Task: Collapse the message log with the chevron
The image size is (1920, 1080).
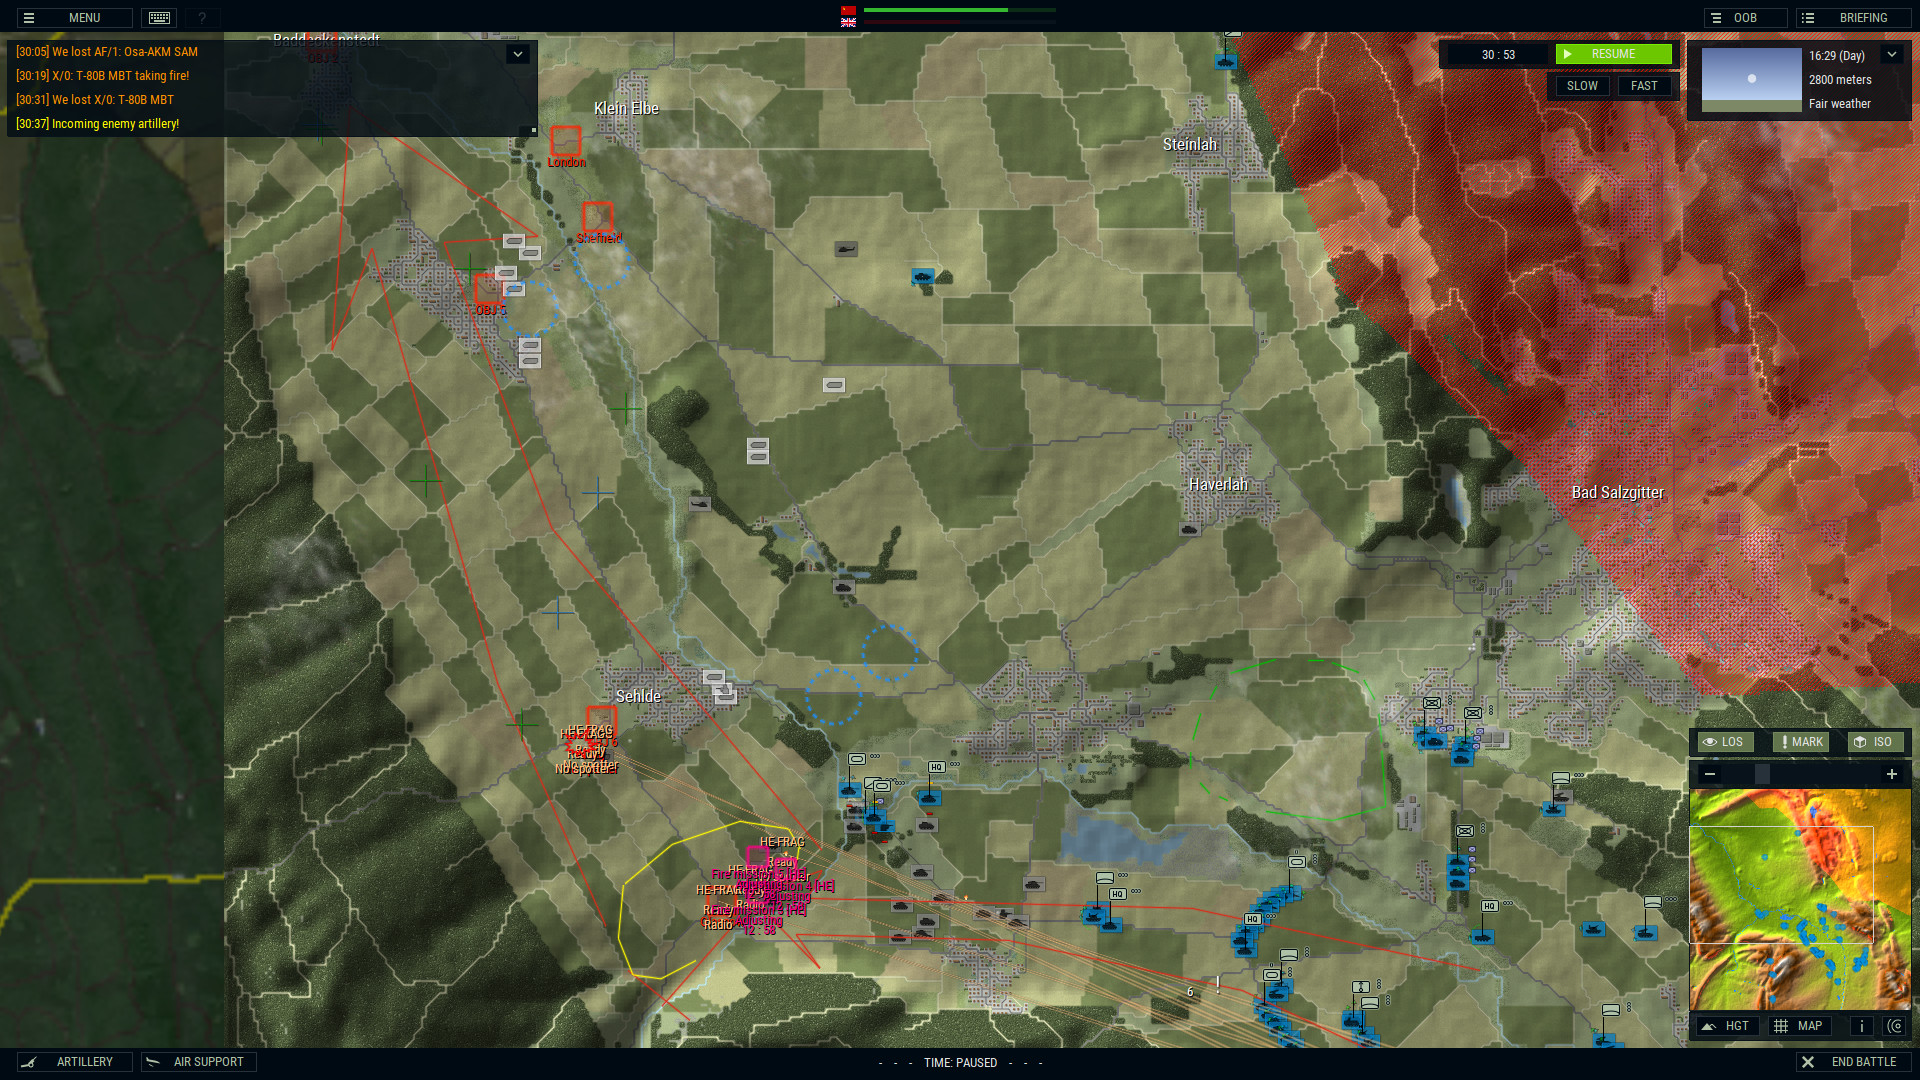Action: (x=517, y=54)
